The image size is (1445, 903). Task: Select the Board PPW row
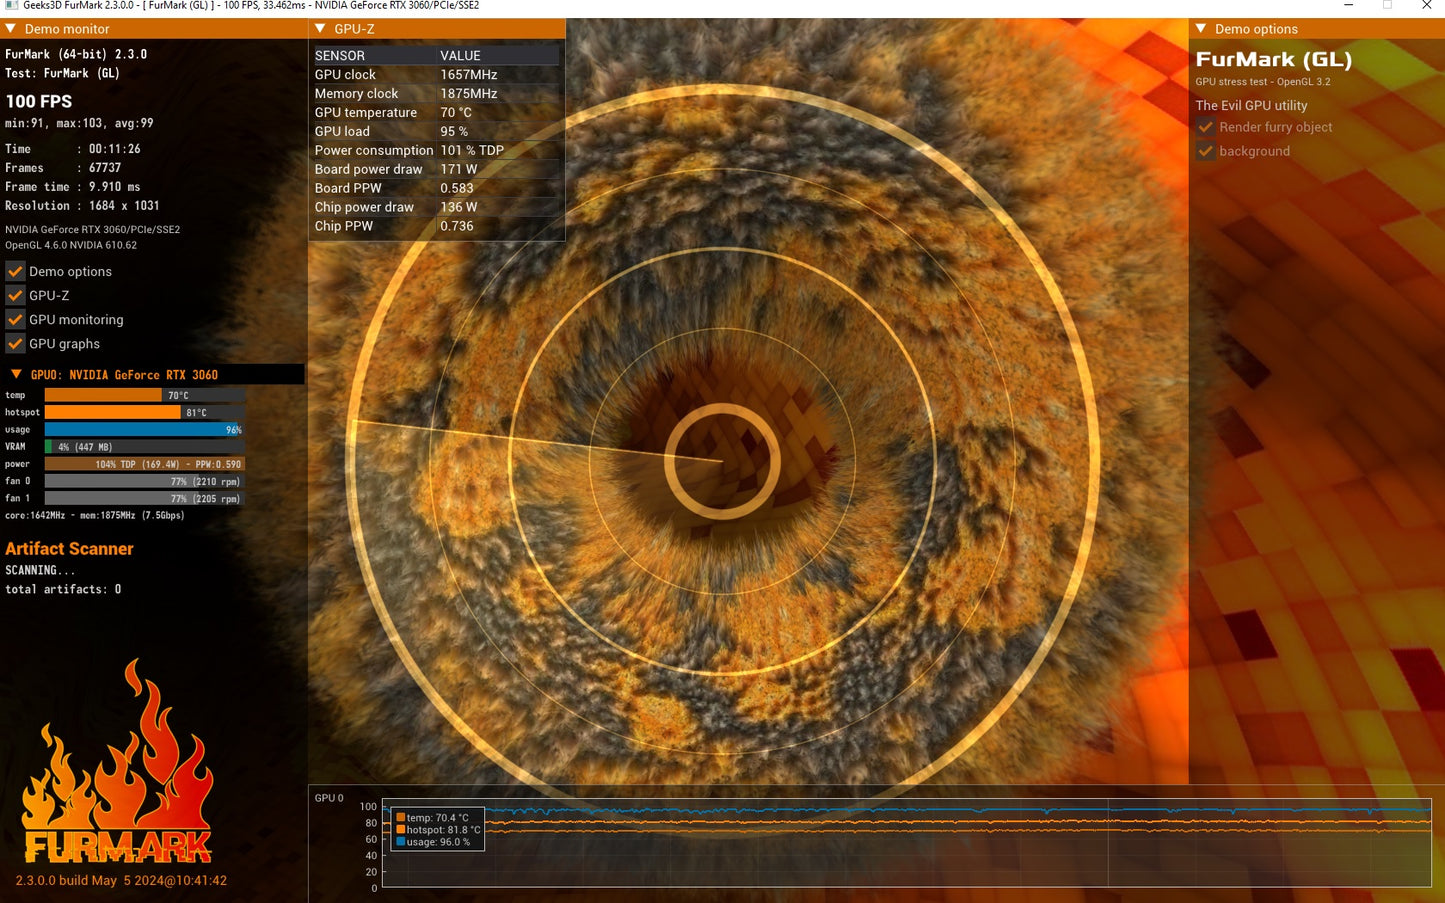[x=437, y=189]
